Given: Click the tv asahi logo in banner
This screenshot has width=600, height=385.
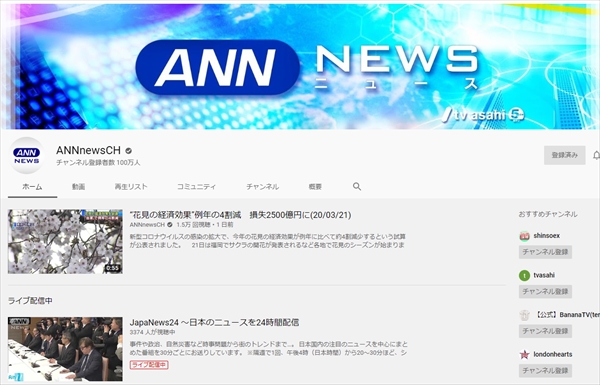Looking at the screenshot, I should (483, 115).
